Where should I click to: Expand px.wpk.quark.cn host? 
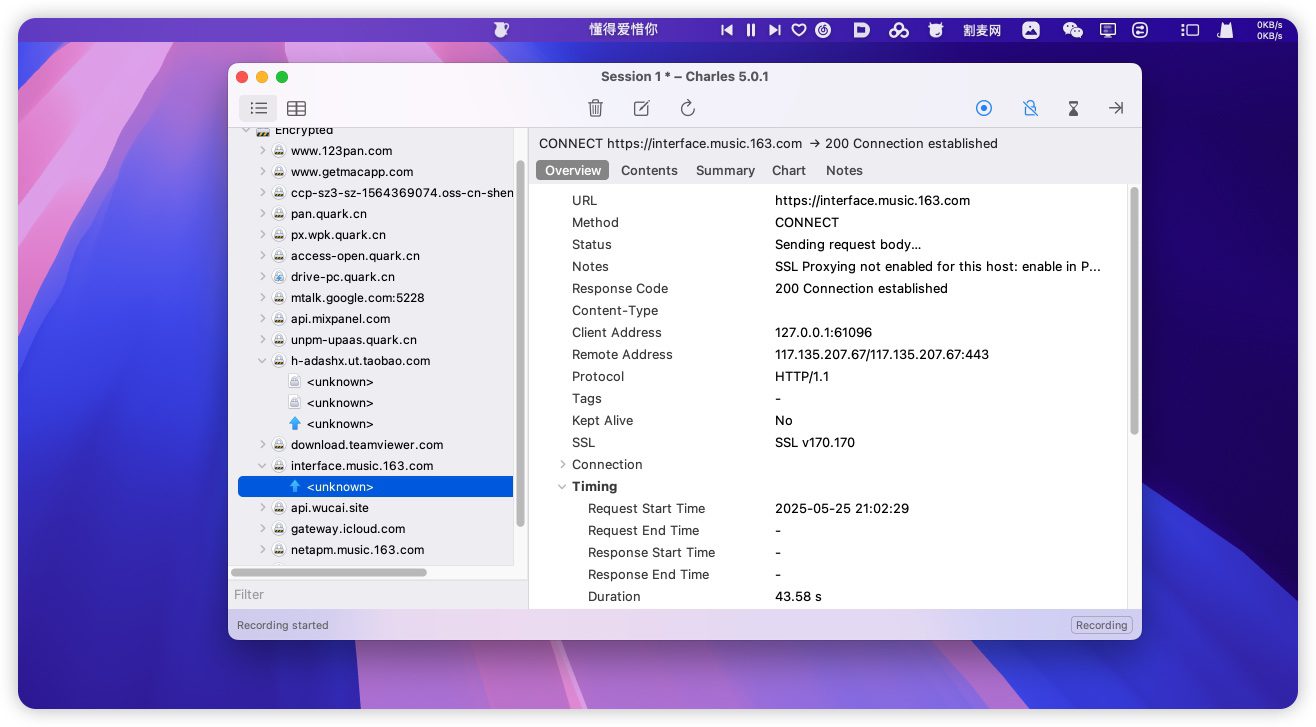[263, 235]
